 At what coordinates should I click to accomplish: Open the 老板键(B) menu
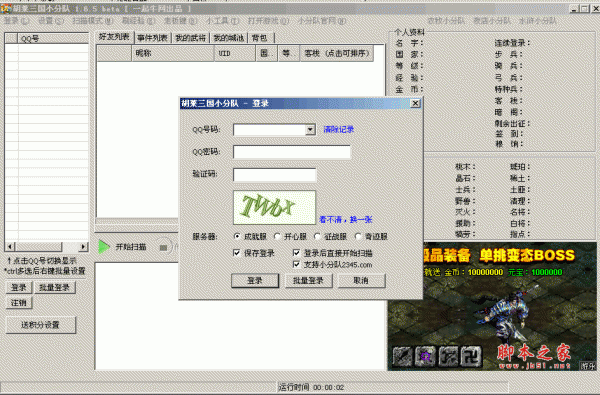click(x=181, y=21)
